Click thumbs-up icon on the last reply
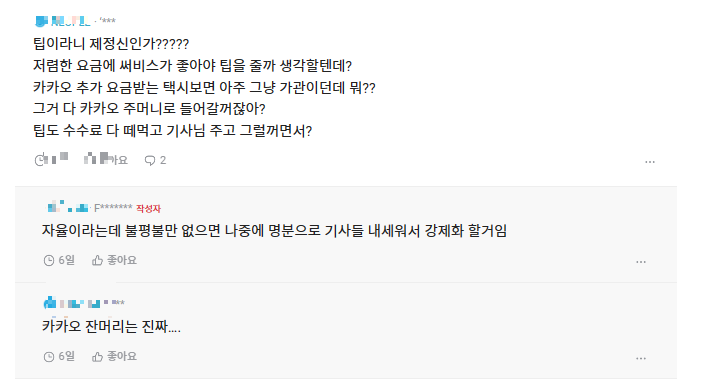The width and height of the screenshot is (716, 392). [x=97, y=357]
